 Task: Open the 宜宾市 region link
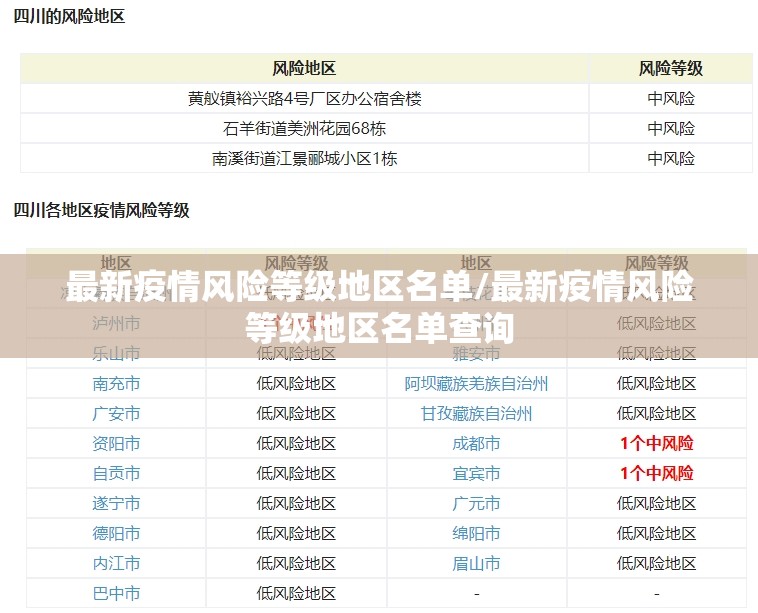pyautogui.click(x=476, y=473)
